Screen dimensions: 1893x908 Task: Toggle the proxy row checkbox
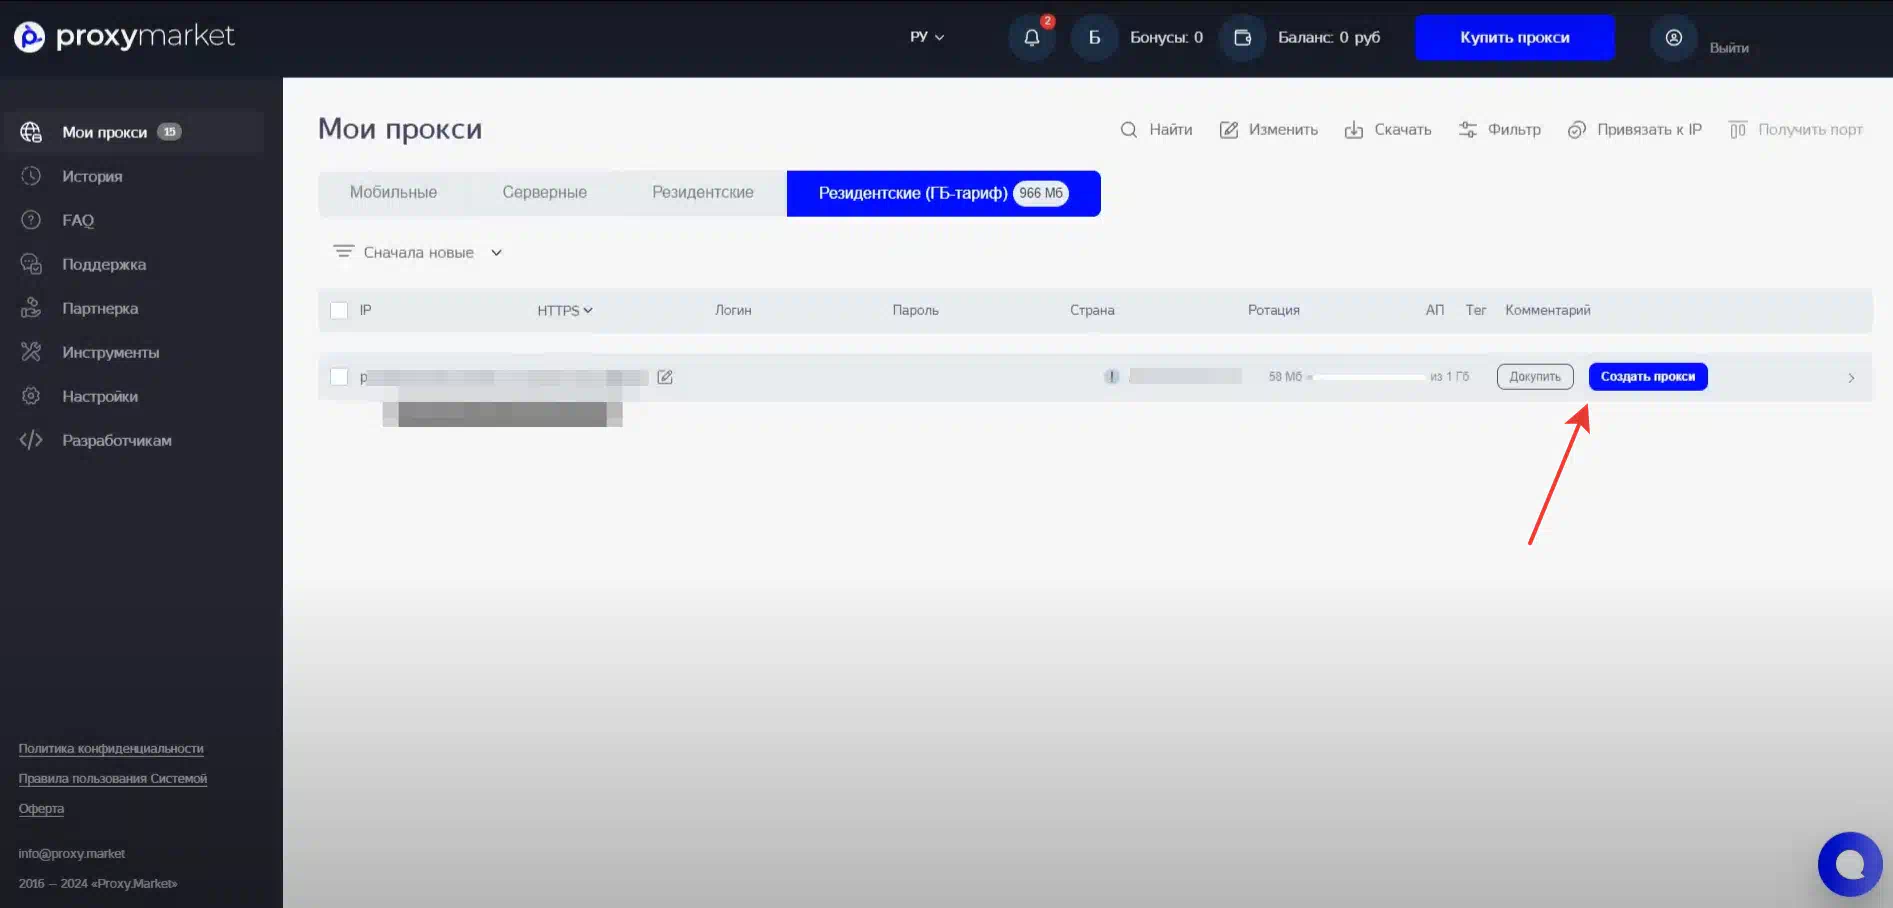pyautogui.click(x=339, y=377)
